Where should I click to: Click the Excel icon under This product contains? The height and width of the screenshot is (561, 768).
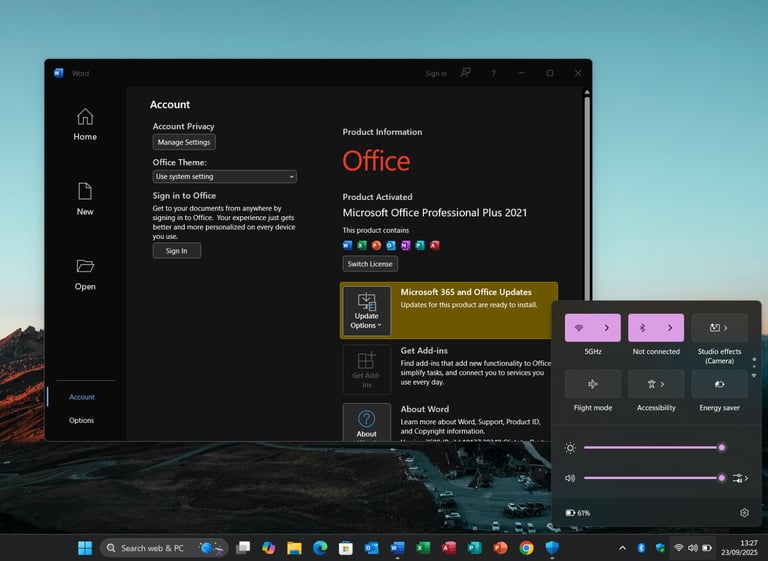click(x=361, y=245)
